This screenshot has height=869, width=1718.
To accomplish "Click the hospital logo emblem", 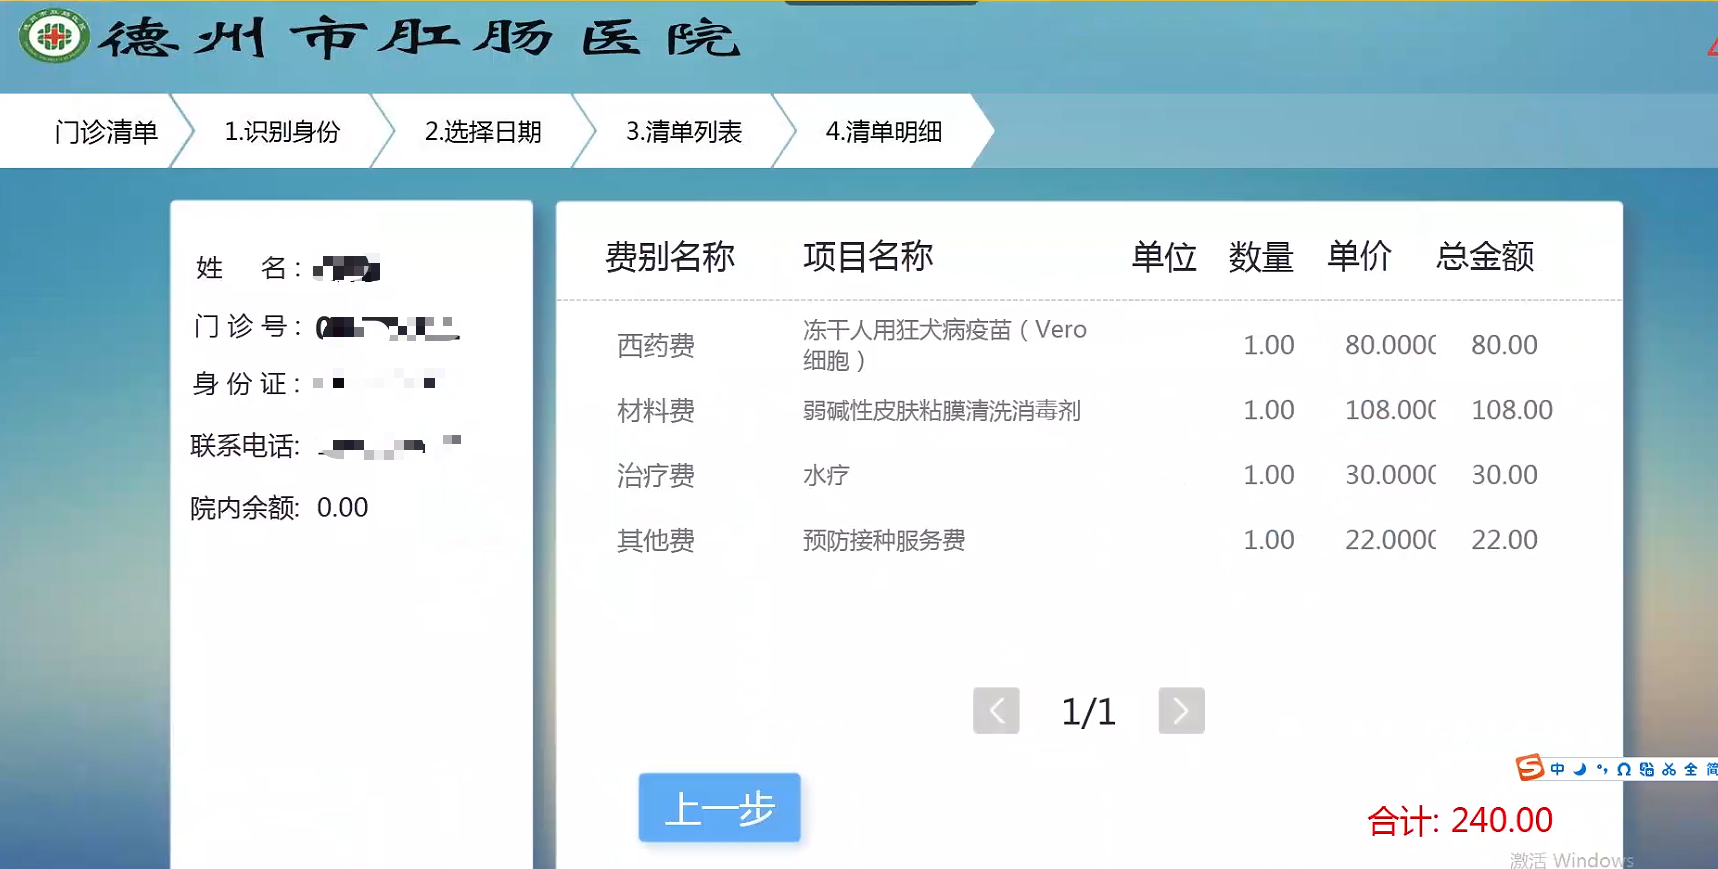I will click(x=53, y=37).
